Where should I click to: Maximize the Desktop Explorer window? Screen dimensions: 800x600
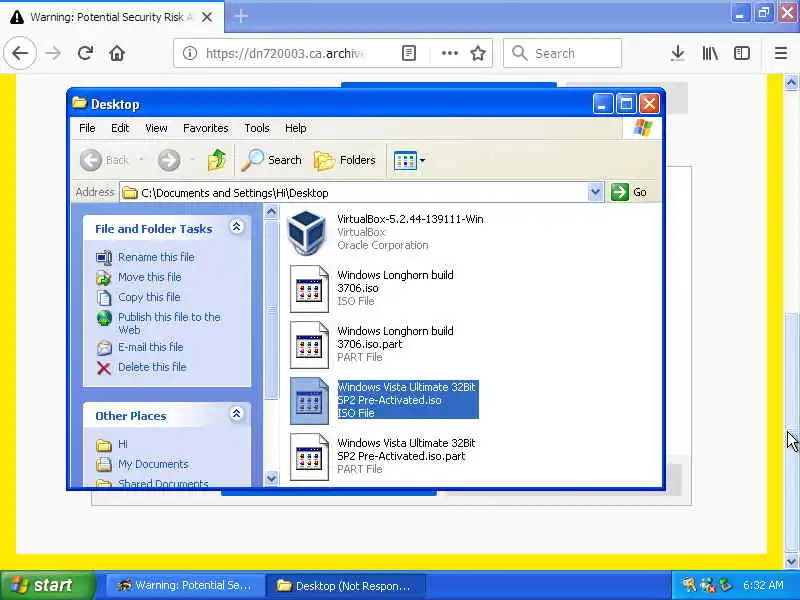626,104
